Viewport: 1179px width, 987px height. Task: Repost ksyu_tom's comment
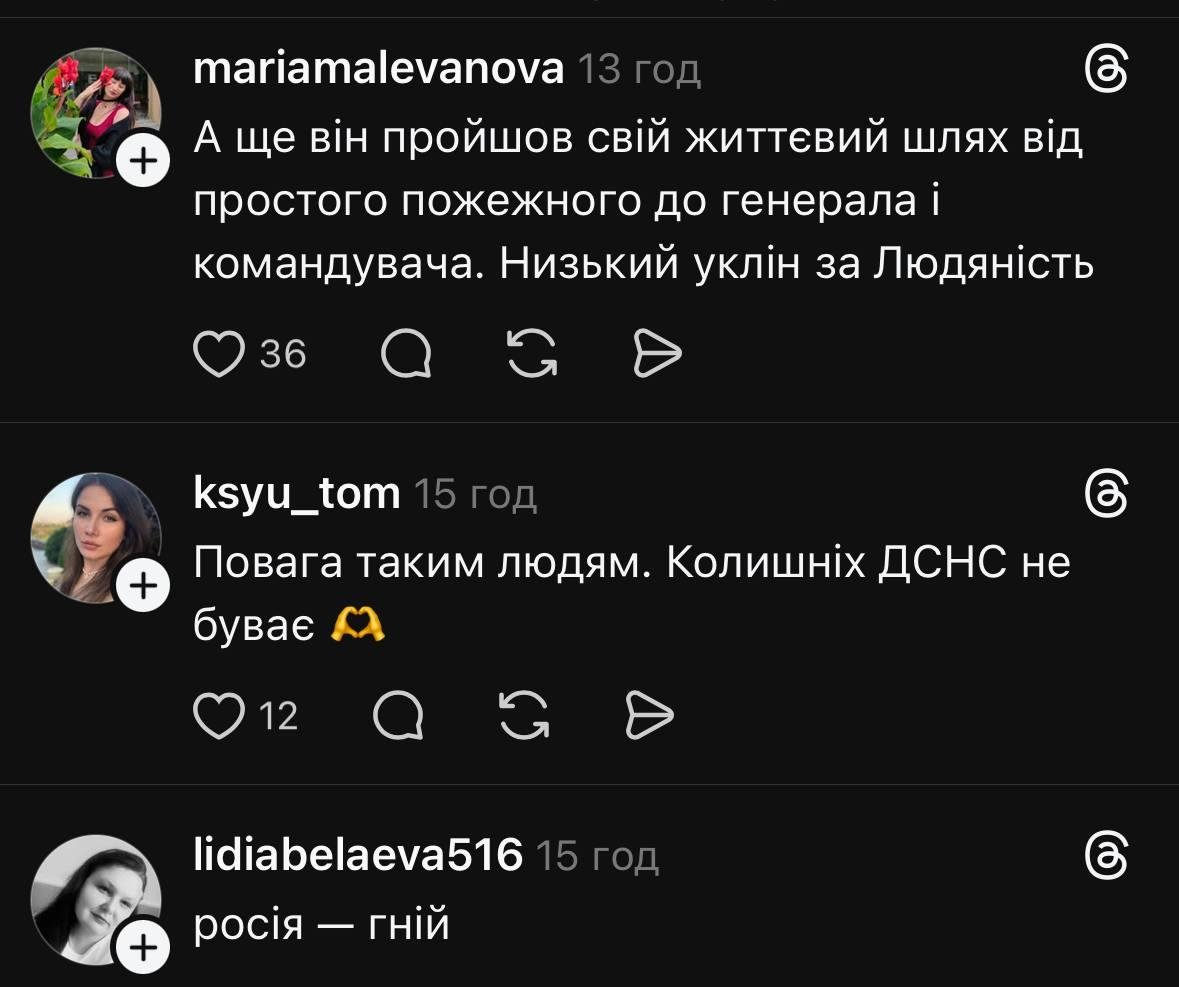(524, 716)
